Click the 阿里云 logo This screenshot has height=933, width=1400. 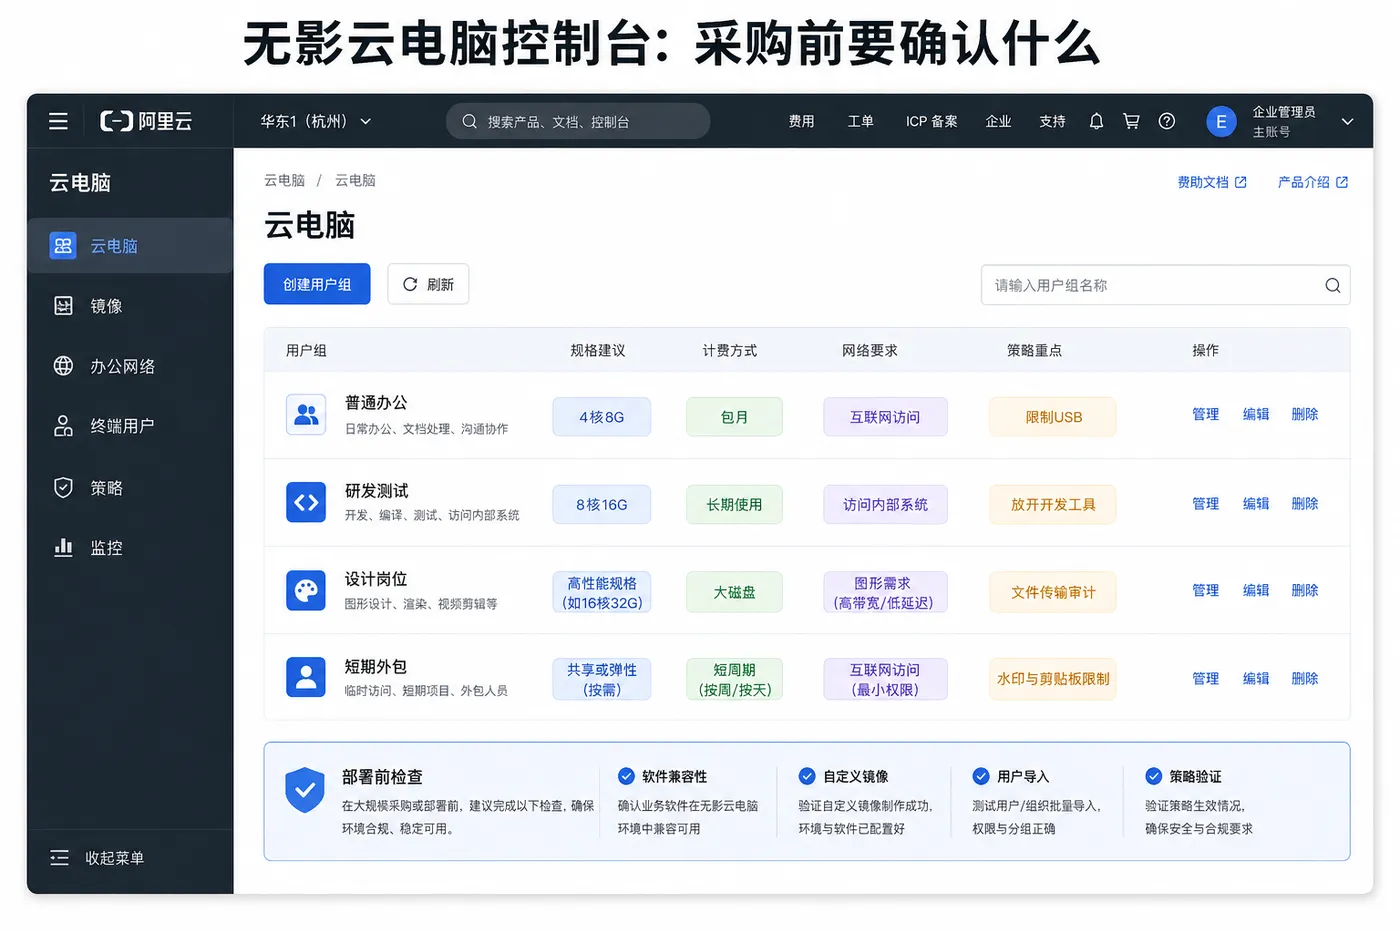click(x=146, y=121)
